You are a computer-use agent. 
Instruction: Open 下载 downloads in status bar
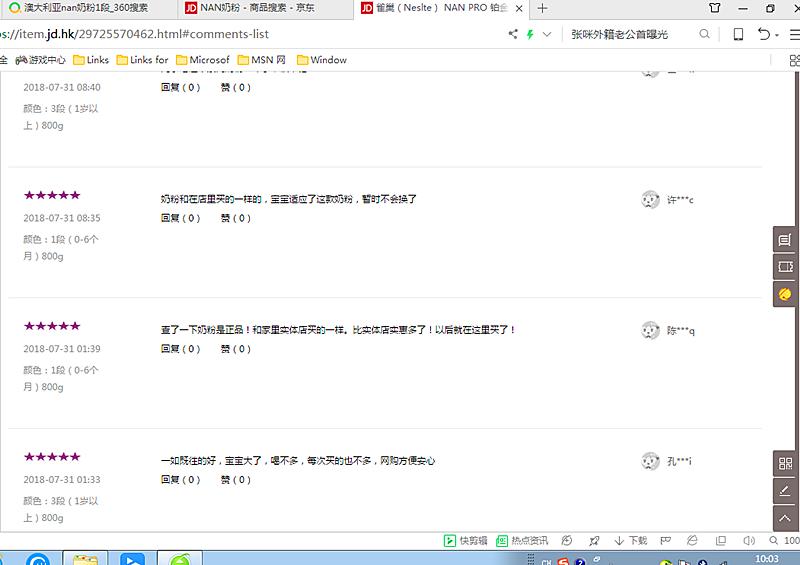[x=631, y=541]
